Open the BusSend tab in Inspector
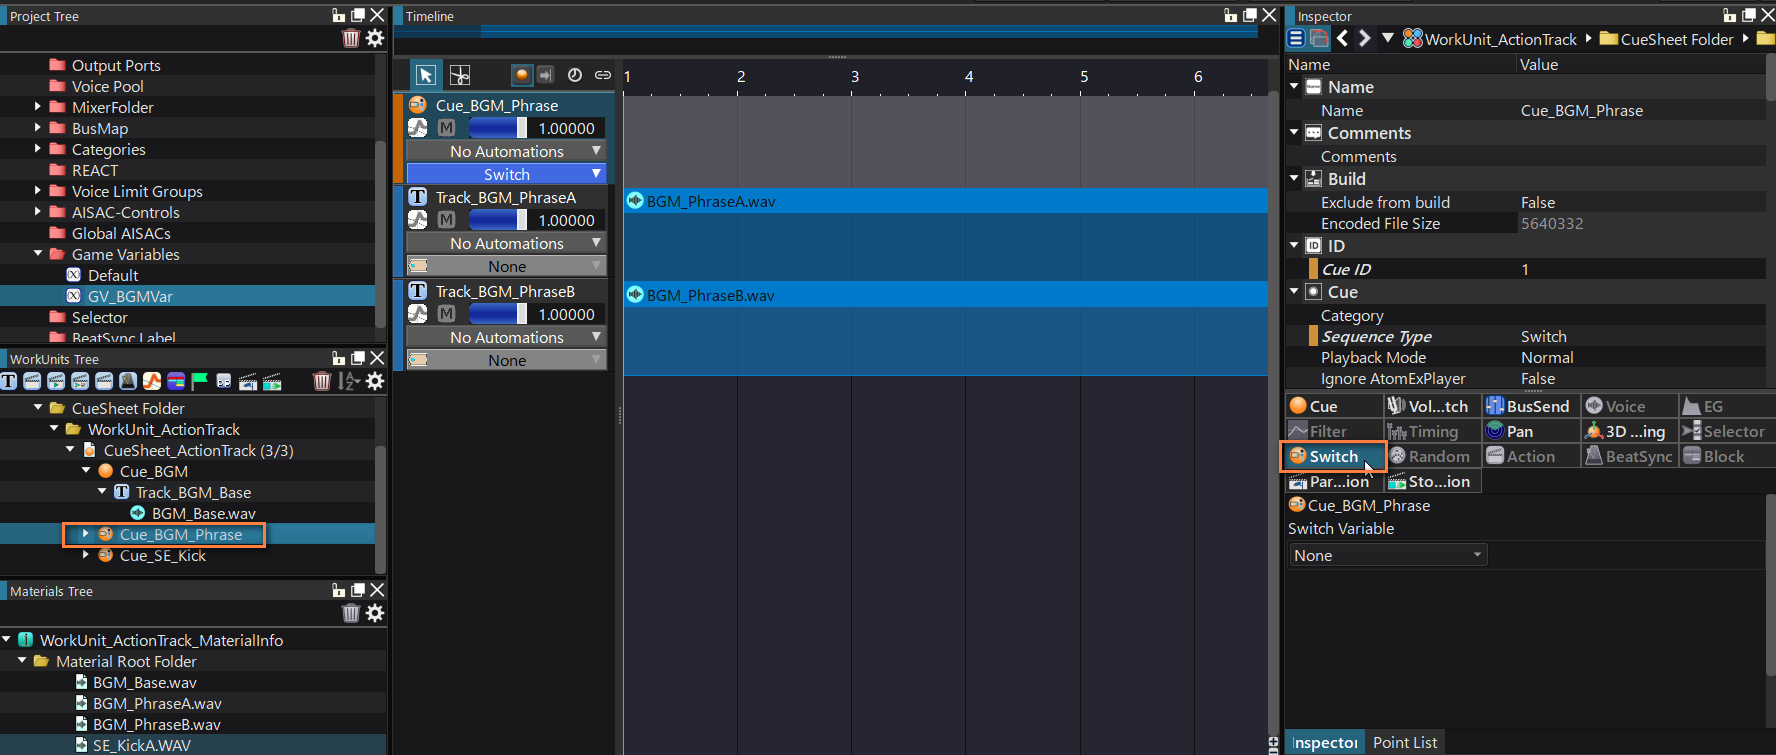This screenshot has height=755, width=1776. pyautogui.click(x=1530, y=406)
